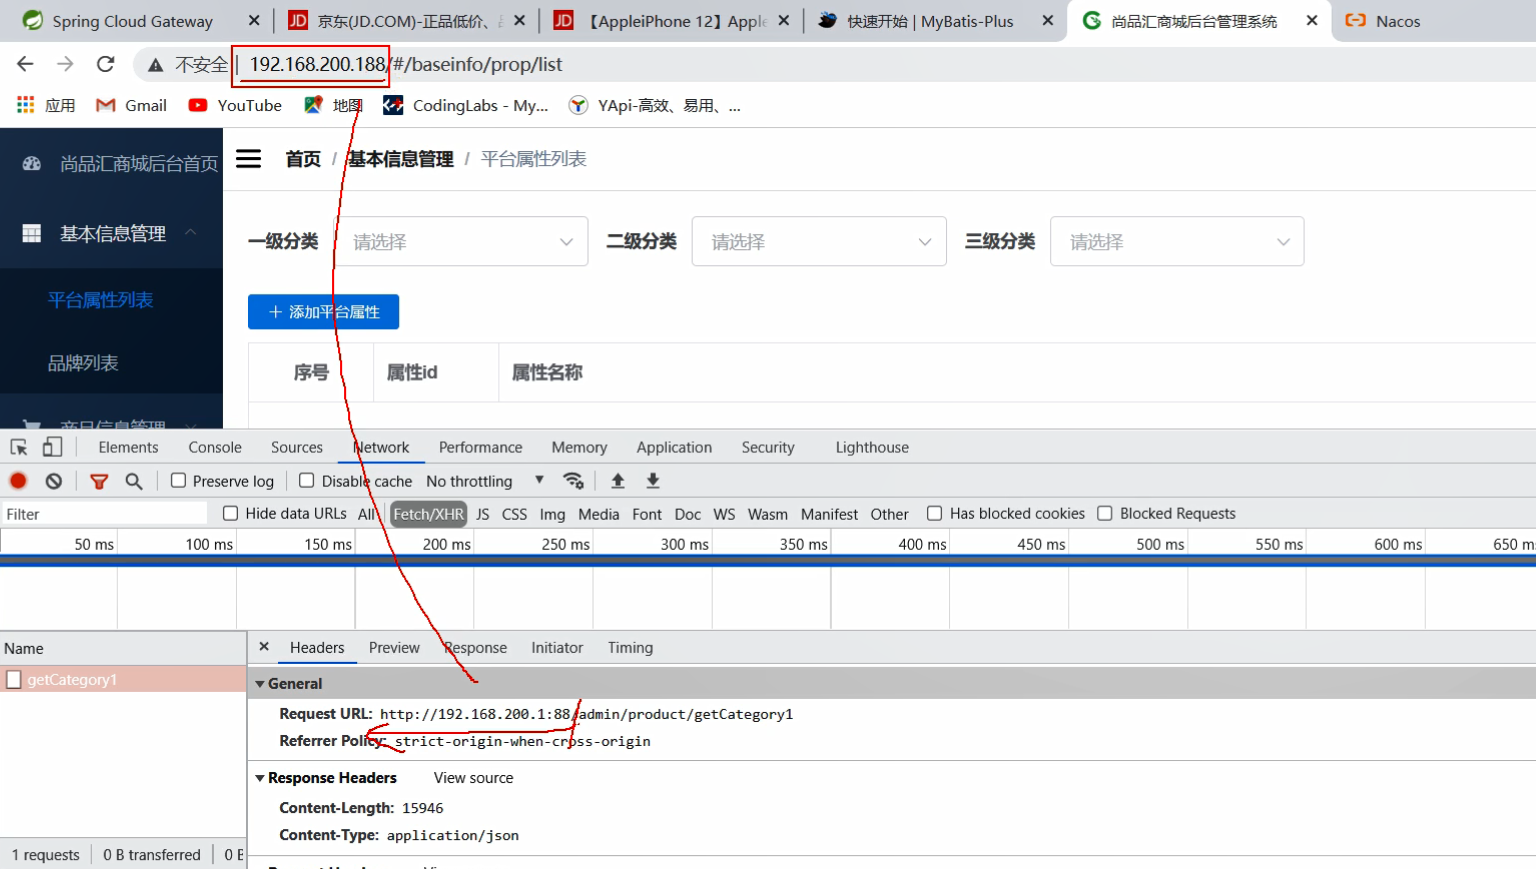Check the Hide data URLs checkbox
The width and height of the screenshot is (1536, 869).
pos(230,513)
